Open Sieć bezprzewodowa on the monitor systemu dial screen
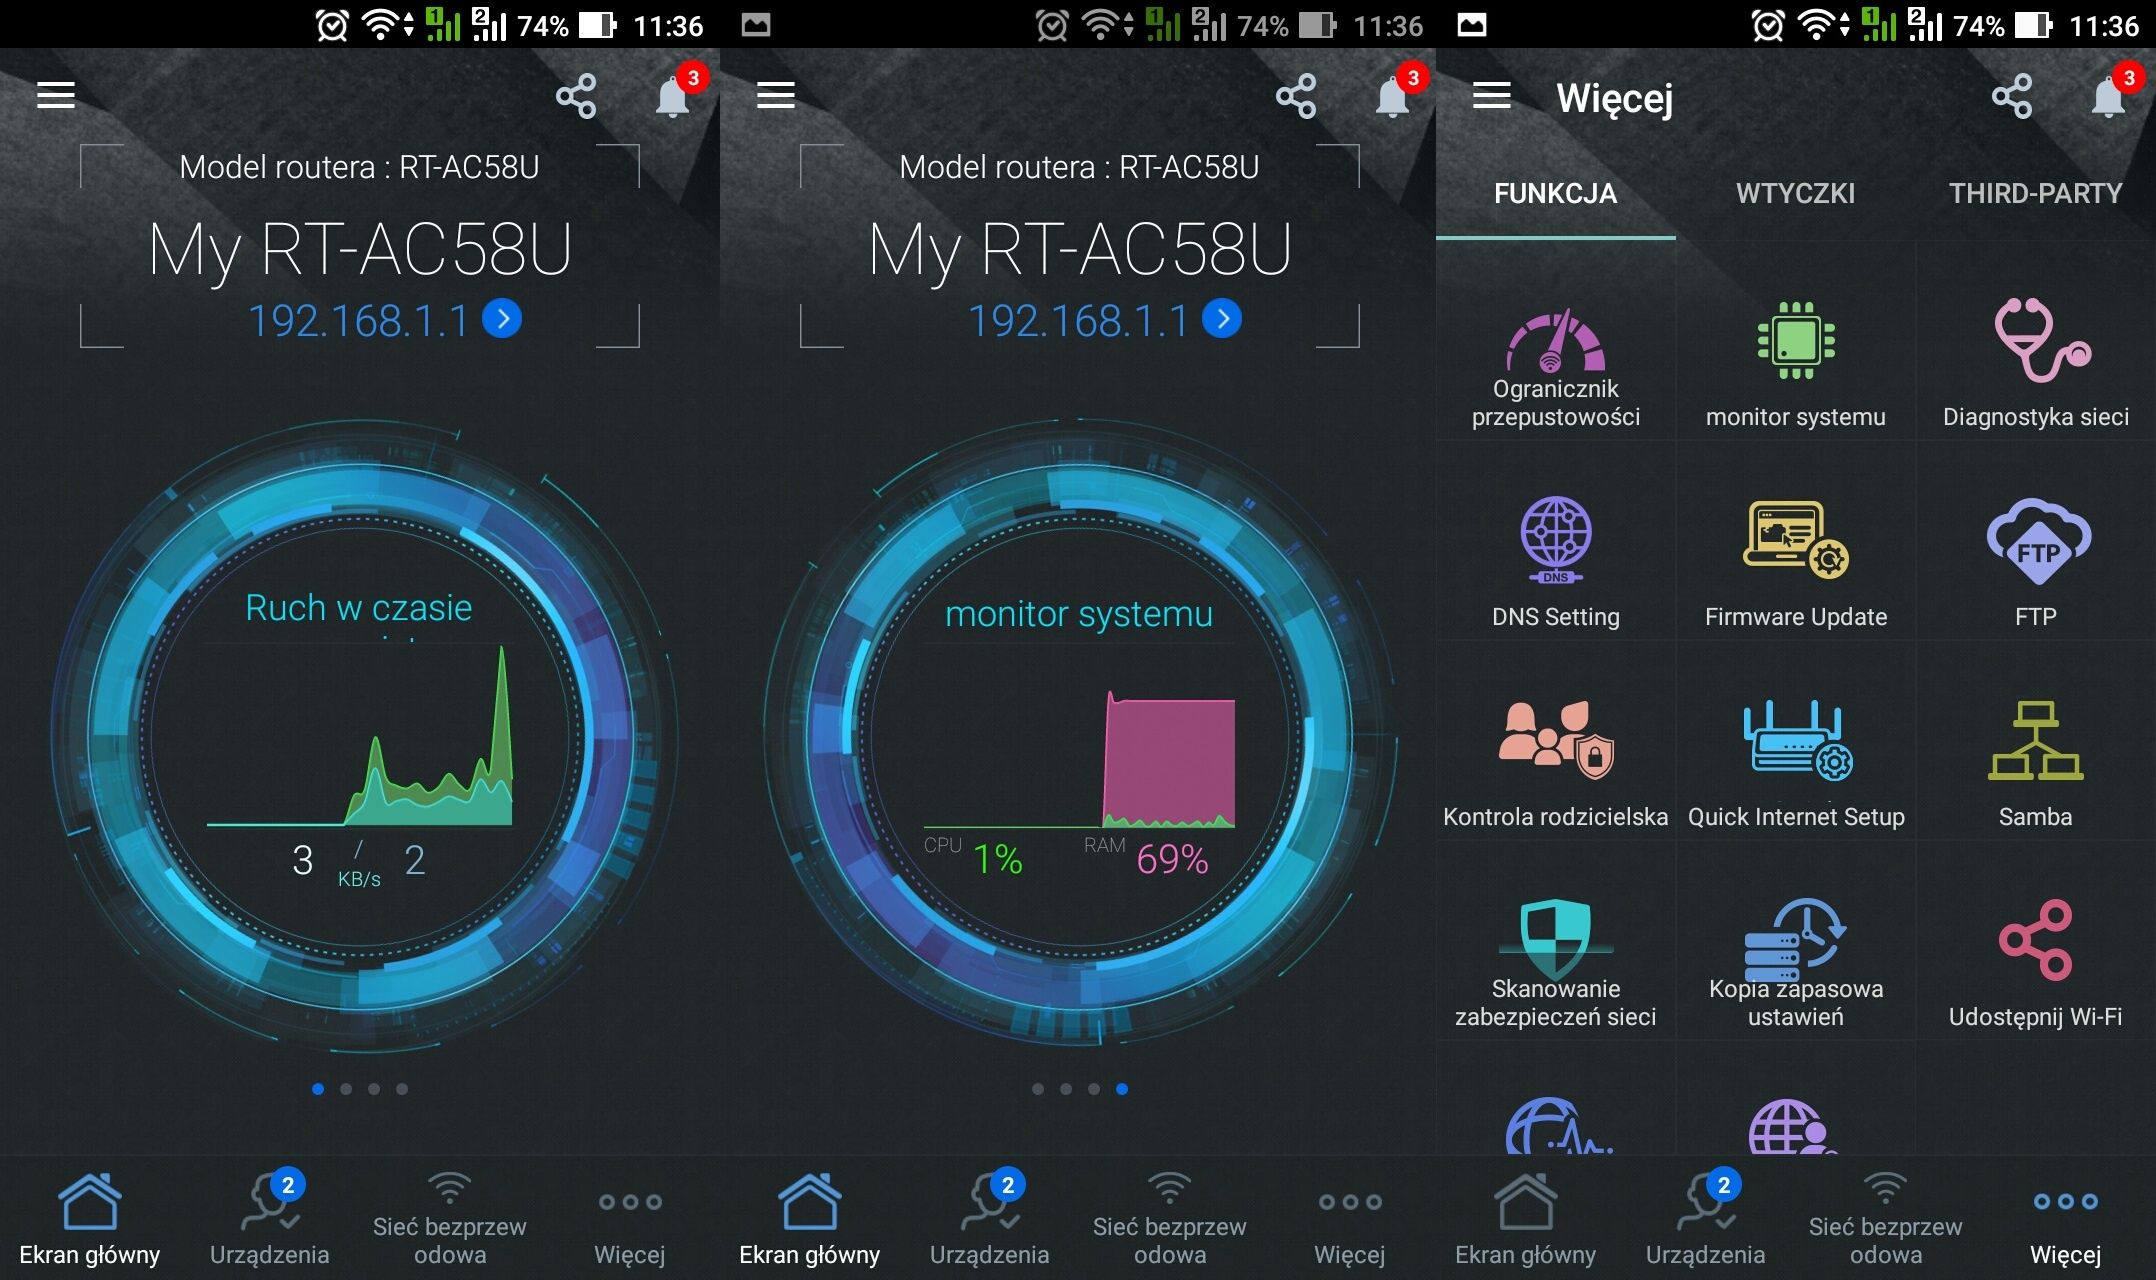Viewport: 2156px width, 1280px height. pyautogui.click(x=1170, y=1220)
